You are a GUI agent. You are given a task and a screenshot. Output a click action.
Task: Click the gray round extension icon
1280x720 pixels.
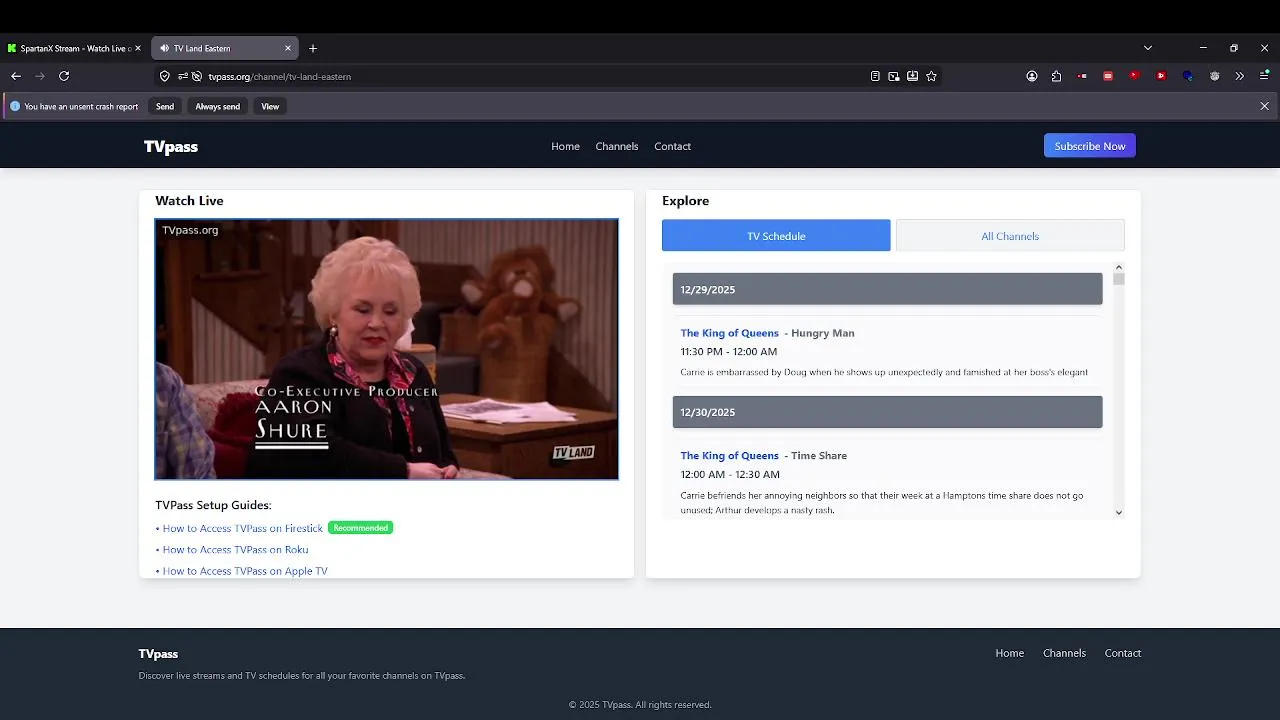point(1214,76)
